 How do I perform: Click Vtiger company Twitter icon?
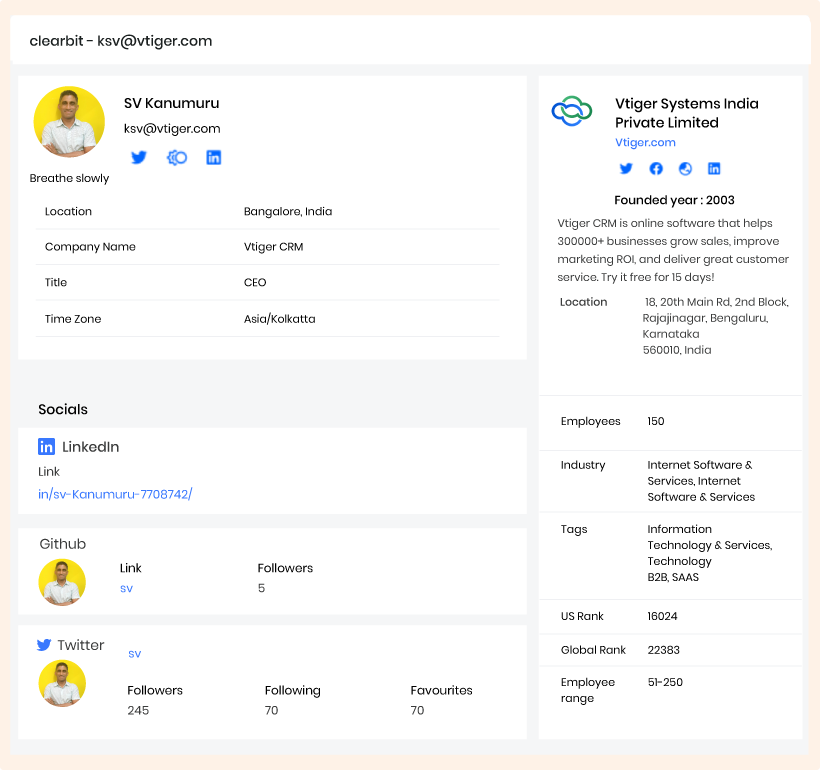tap(626, 169)
